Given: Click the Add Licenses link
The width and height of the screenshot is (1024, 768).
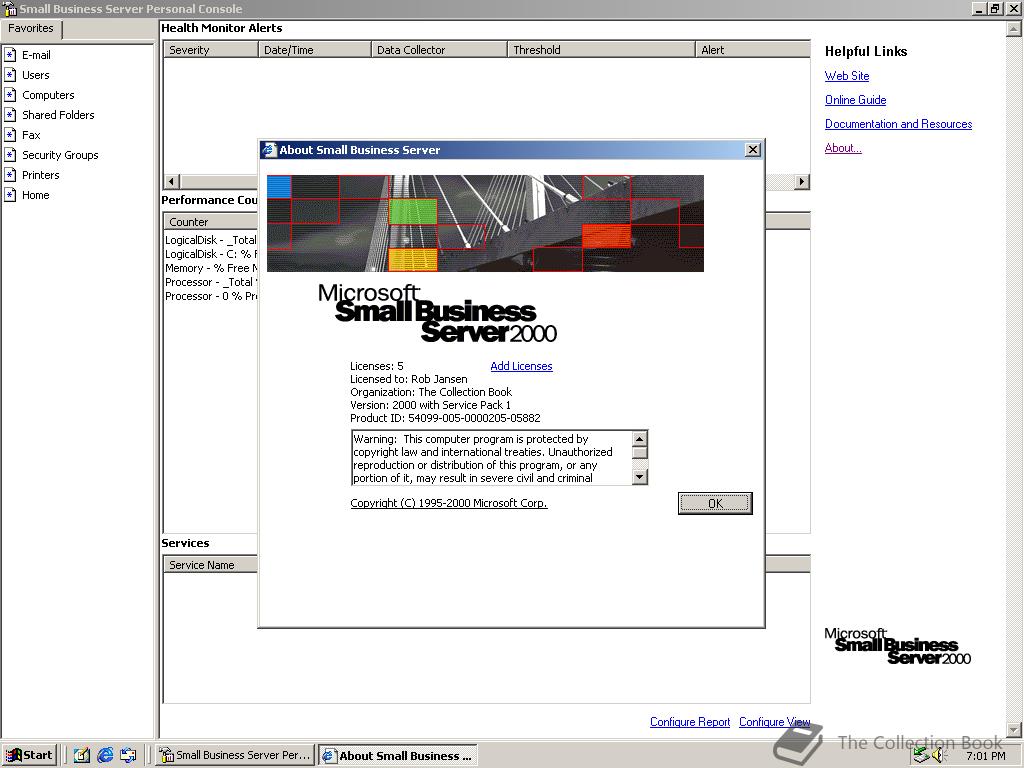Looking at the screenshot, I should pyautogui.click(x=521, y=366).
